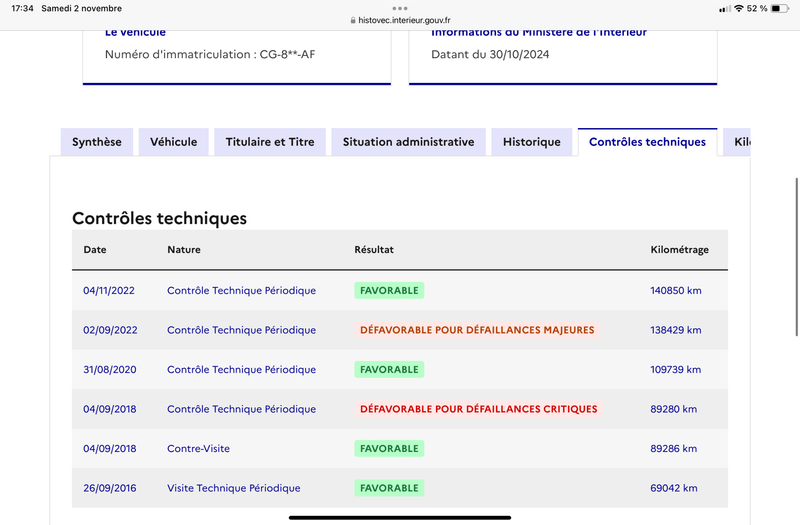Select the Contre-Visite entry
800x525 pixels.
[x=198, y=448]
